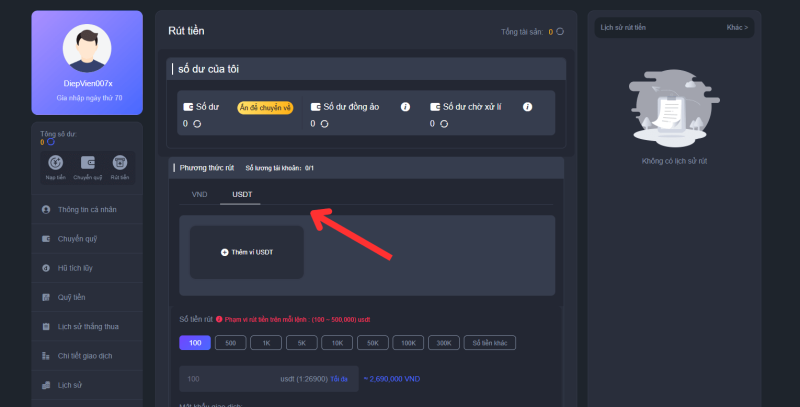This screenshot has width=800, height=407.
Task: Click the Lịch sử menu icon
Action: pos(46,385)
